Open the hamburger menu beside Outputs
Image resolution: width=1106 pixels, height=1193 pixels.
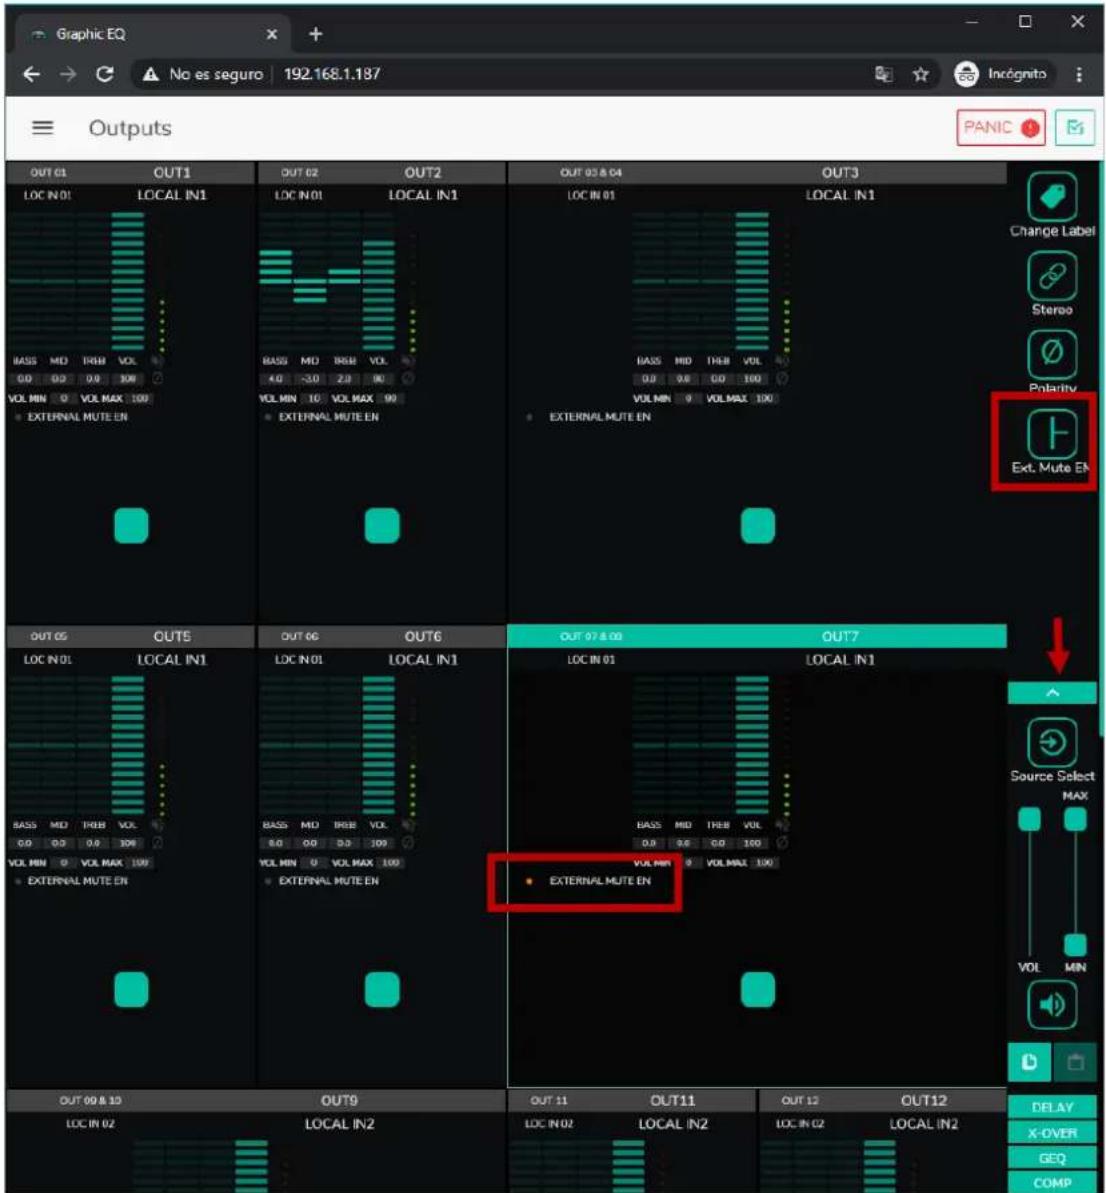(x=43, y=128)
